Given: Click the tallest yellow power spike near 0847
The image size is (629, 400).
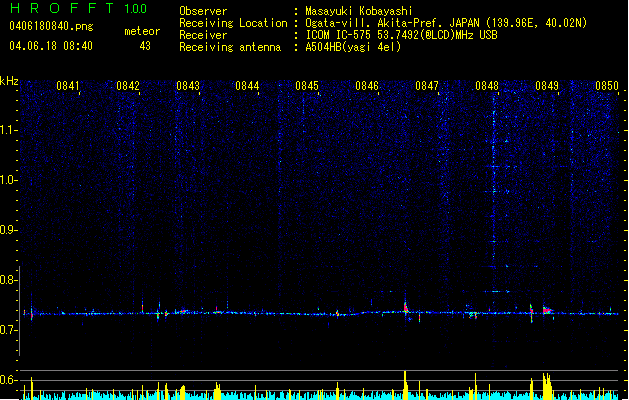Looking at the screenshot, I should [406, 385].
